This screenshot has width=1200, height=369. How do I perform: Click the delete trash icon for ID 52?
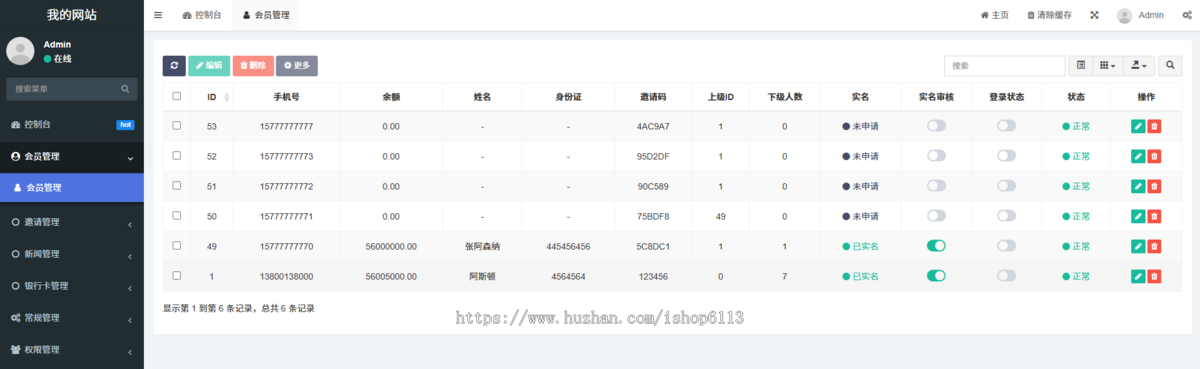pos(1154,156)
